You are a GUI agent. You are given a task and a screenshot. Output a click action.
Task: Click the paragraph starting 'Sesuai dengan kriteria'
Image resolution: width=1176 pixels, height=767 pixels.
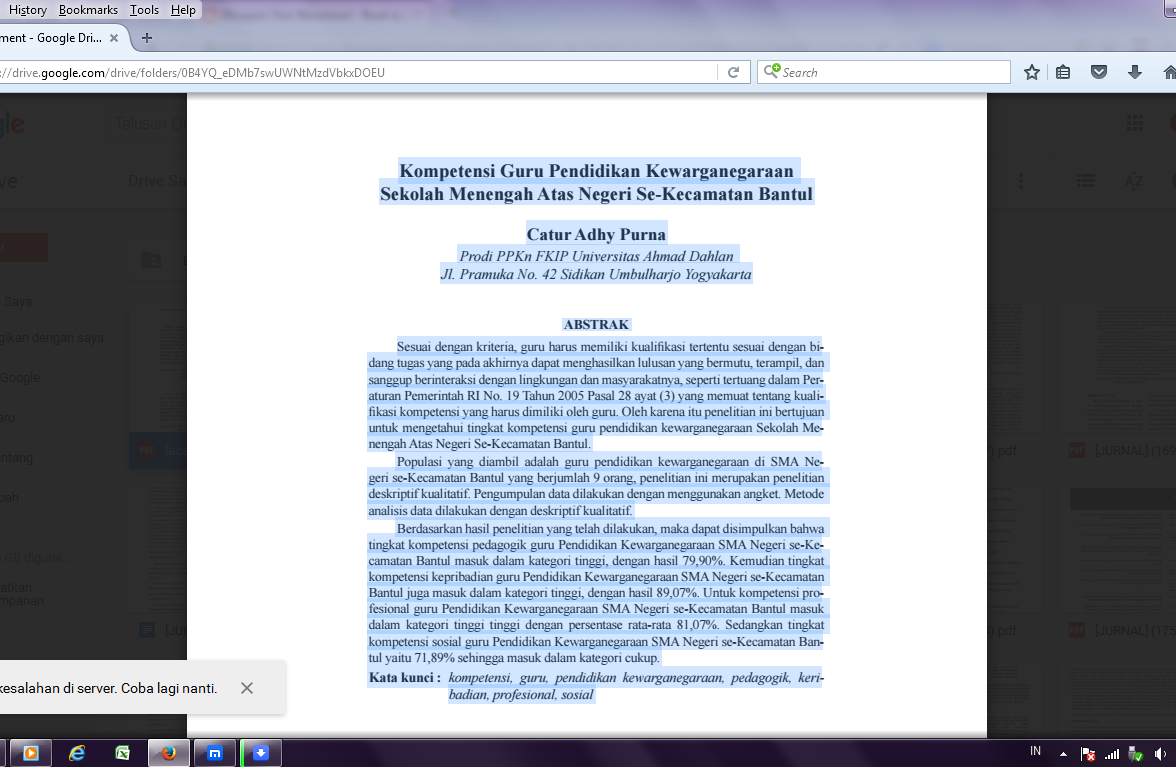pos(596,395)
